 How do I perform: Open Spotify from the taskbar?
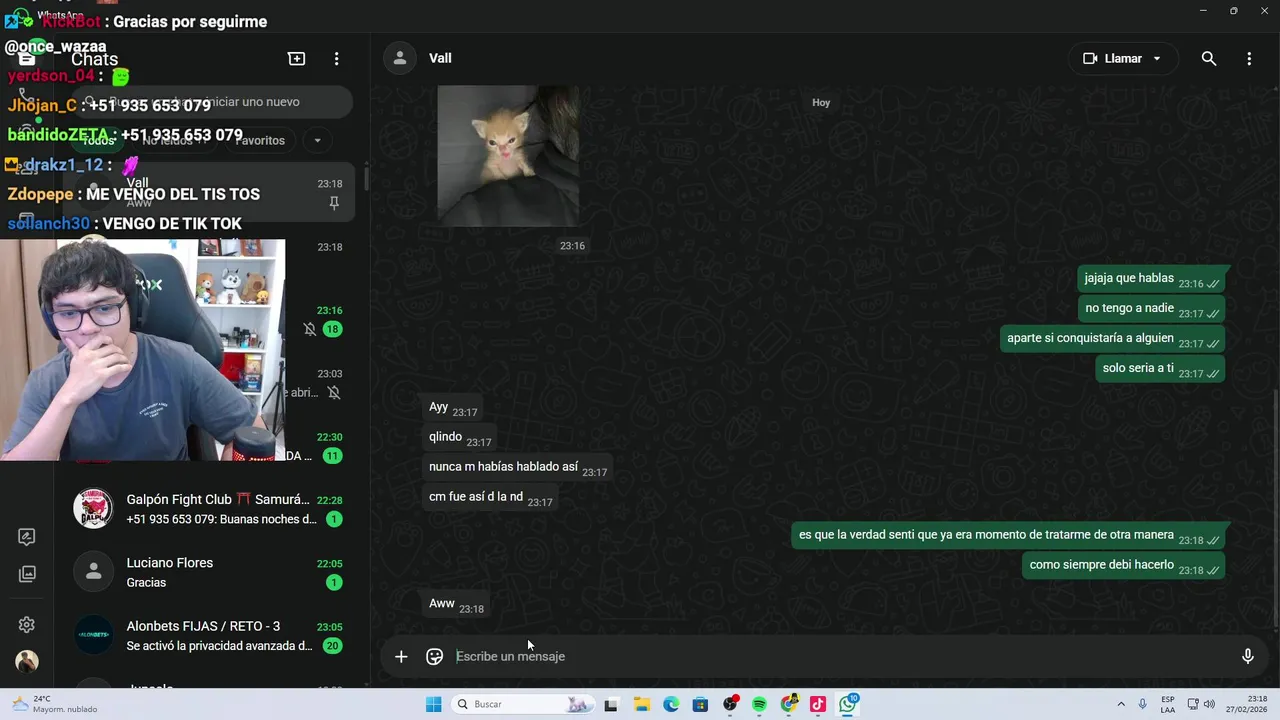tap(759, 705)
